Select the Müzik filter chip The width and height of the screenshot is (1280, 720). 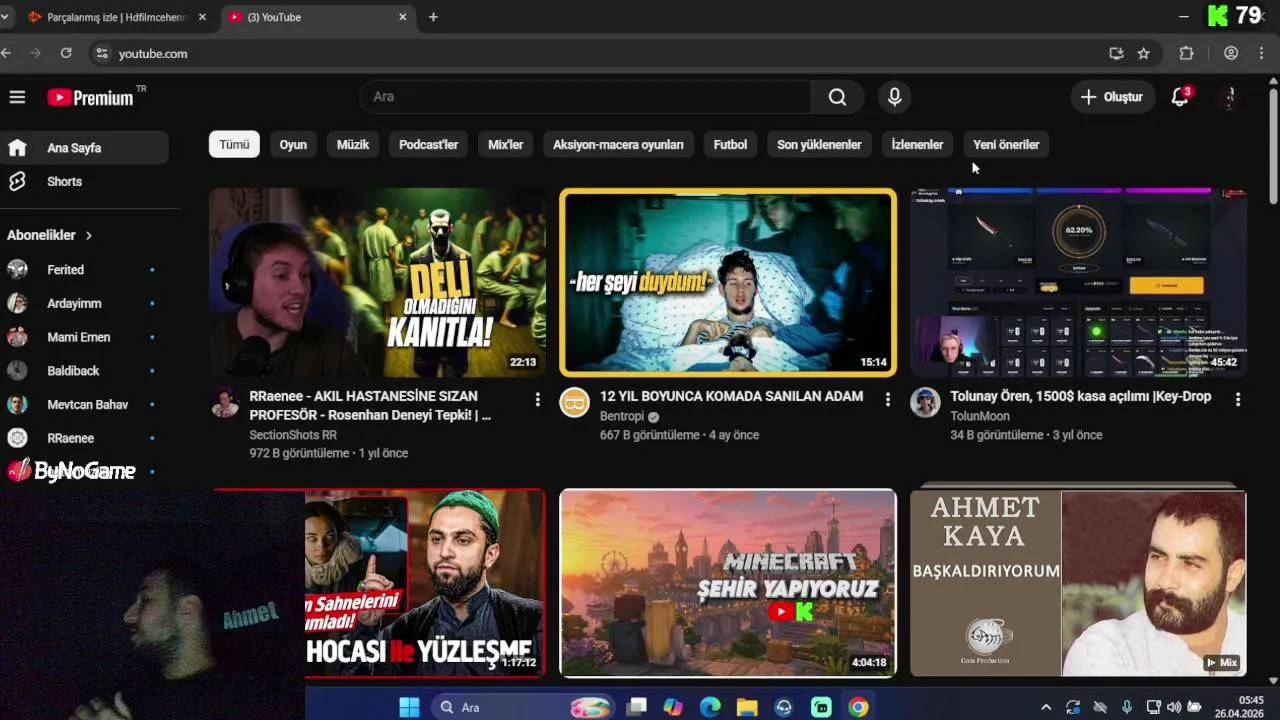(353, 145)
